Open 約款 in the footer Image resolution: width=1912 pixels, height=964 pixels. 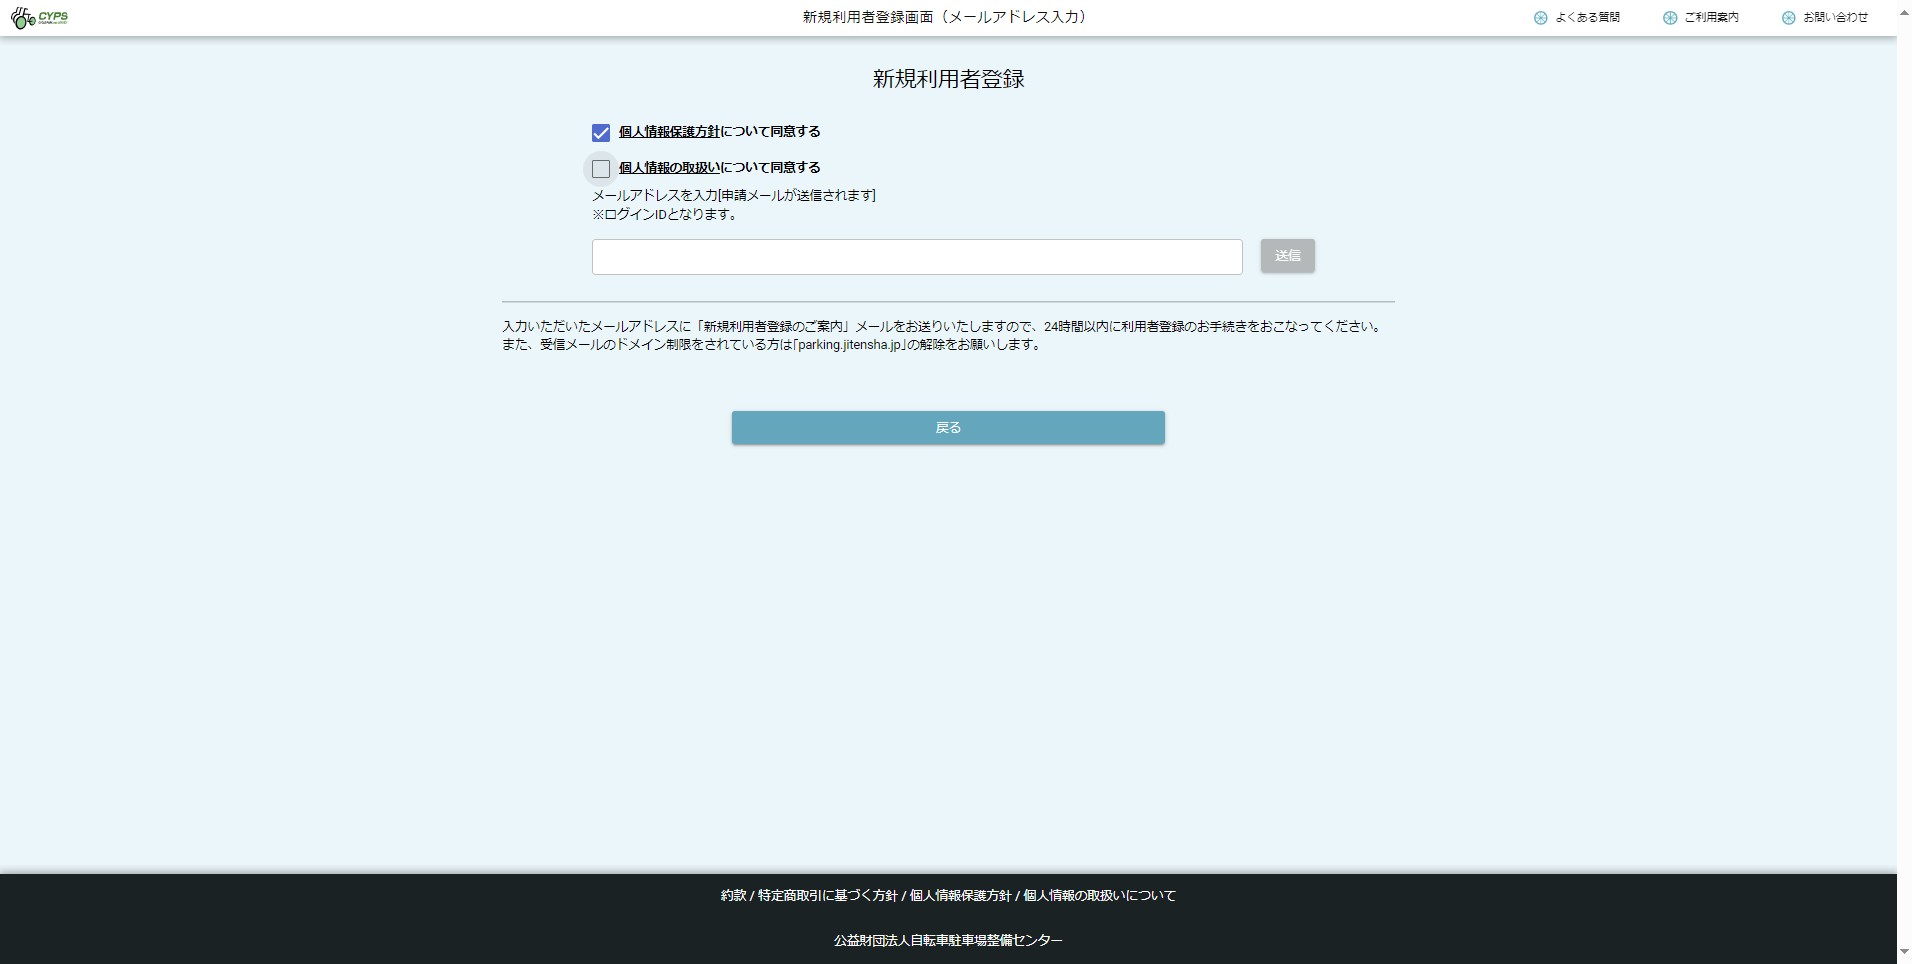tap(733, 896)
